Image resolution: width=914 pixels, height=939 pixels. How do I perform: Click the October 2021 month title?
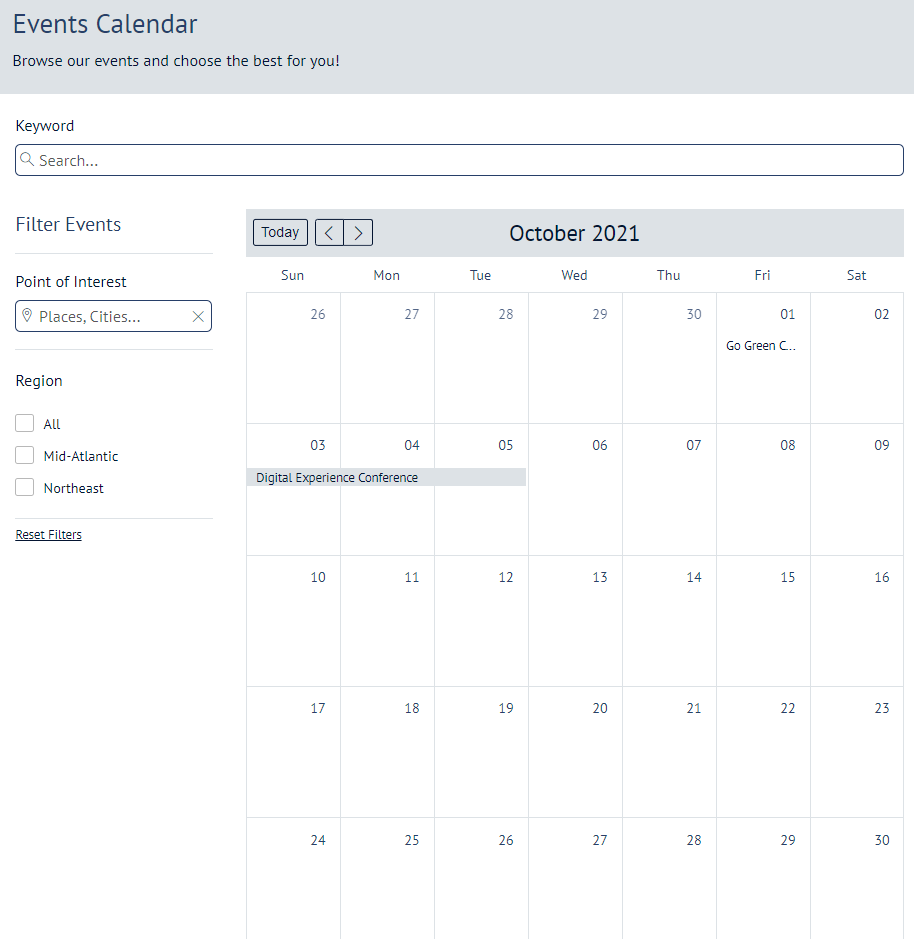[x=574, y=232]
